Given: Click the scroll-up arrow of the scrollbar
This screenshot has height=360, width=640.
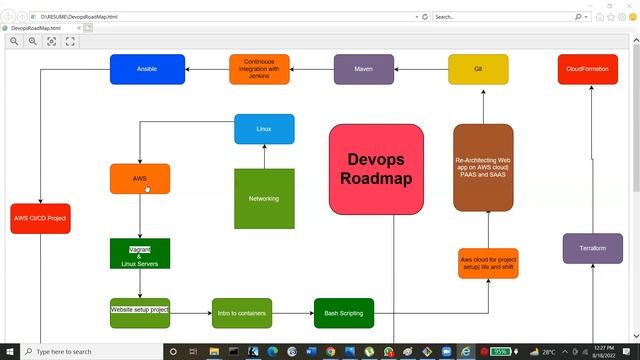Looking at the screenshot, I should point(636,40).
